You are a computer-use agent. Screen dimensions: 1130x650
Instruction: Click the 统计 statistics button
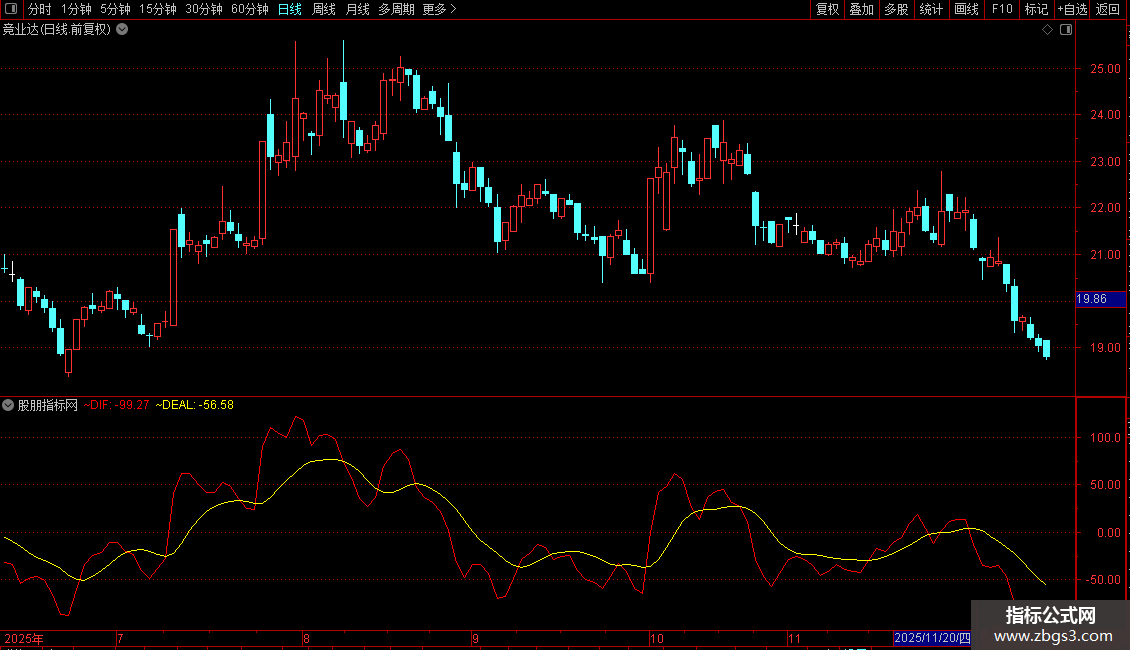pos(931,9)
